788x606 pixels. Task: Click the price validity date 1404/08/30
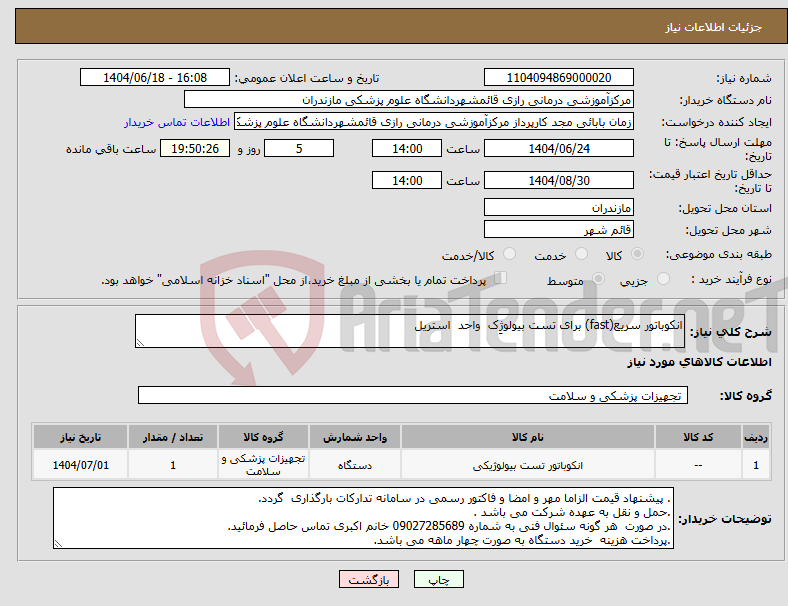[559, 180]
